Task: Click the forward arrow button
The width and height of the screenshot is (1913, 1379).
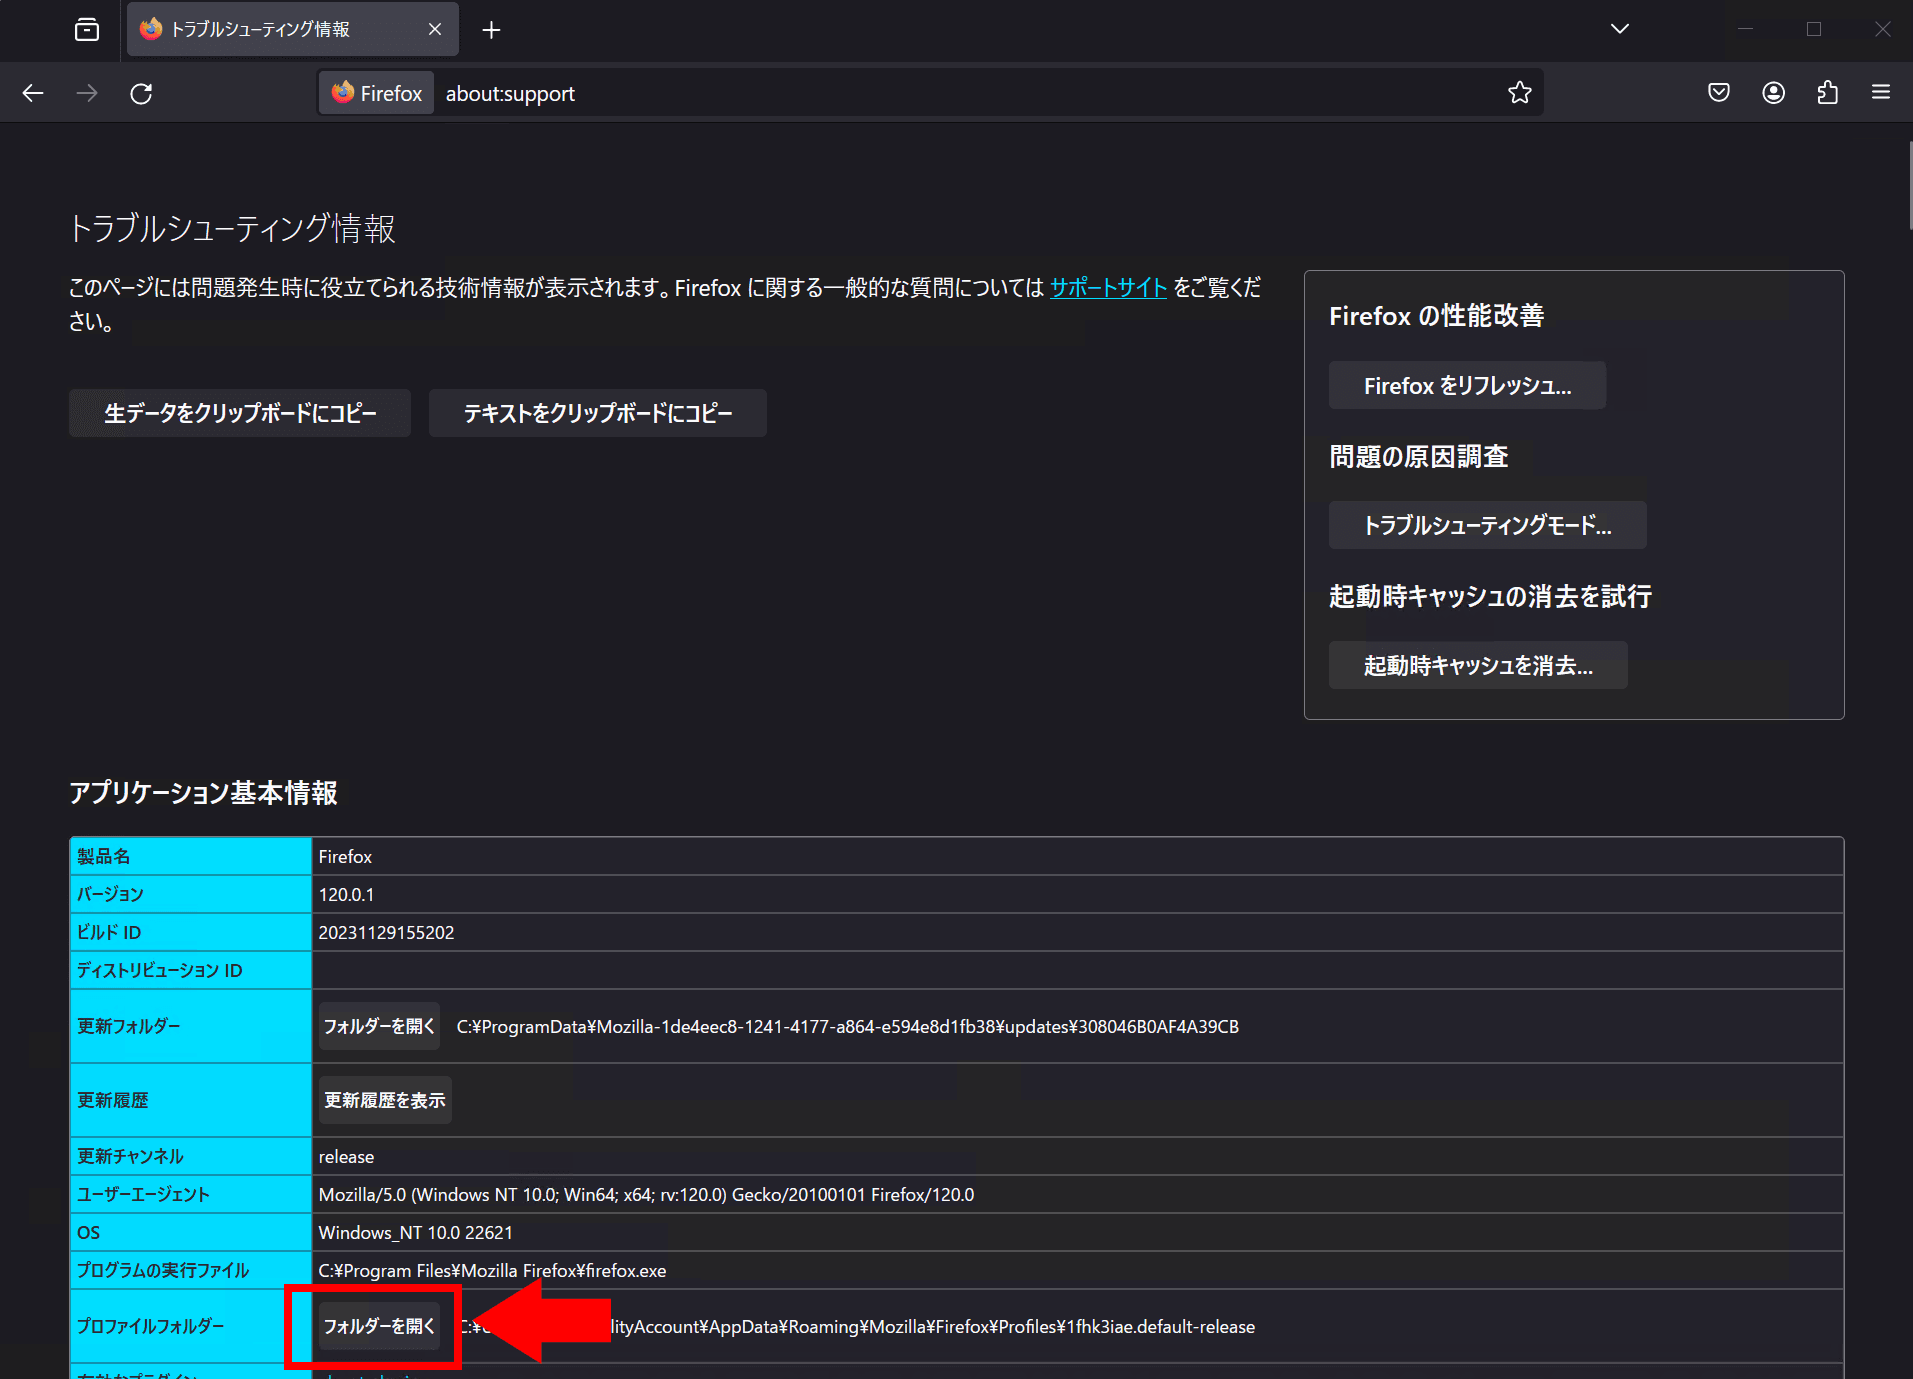Action: click(87, 93)
